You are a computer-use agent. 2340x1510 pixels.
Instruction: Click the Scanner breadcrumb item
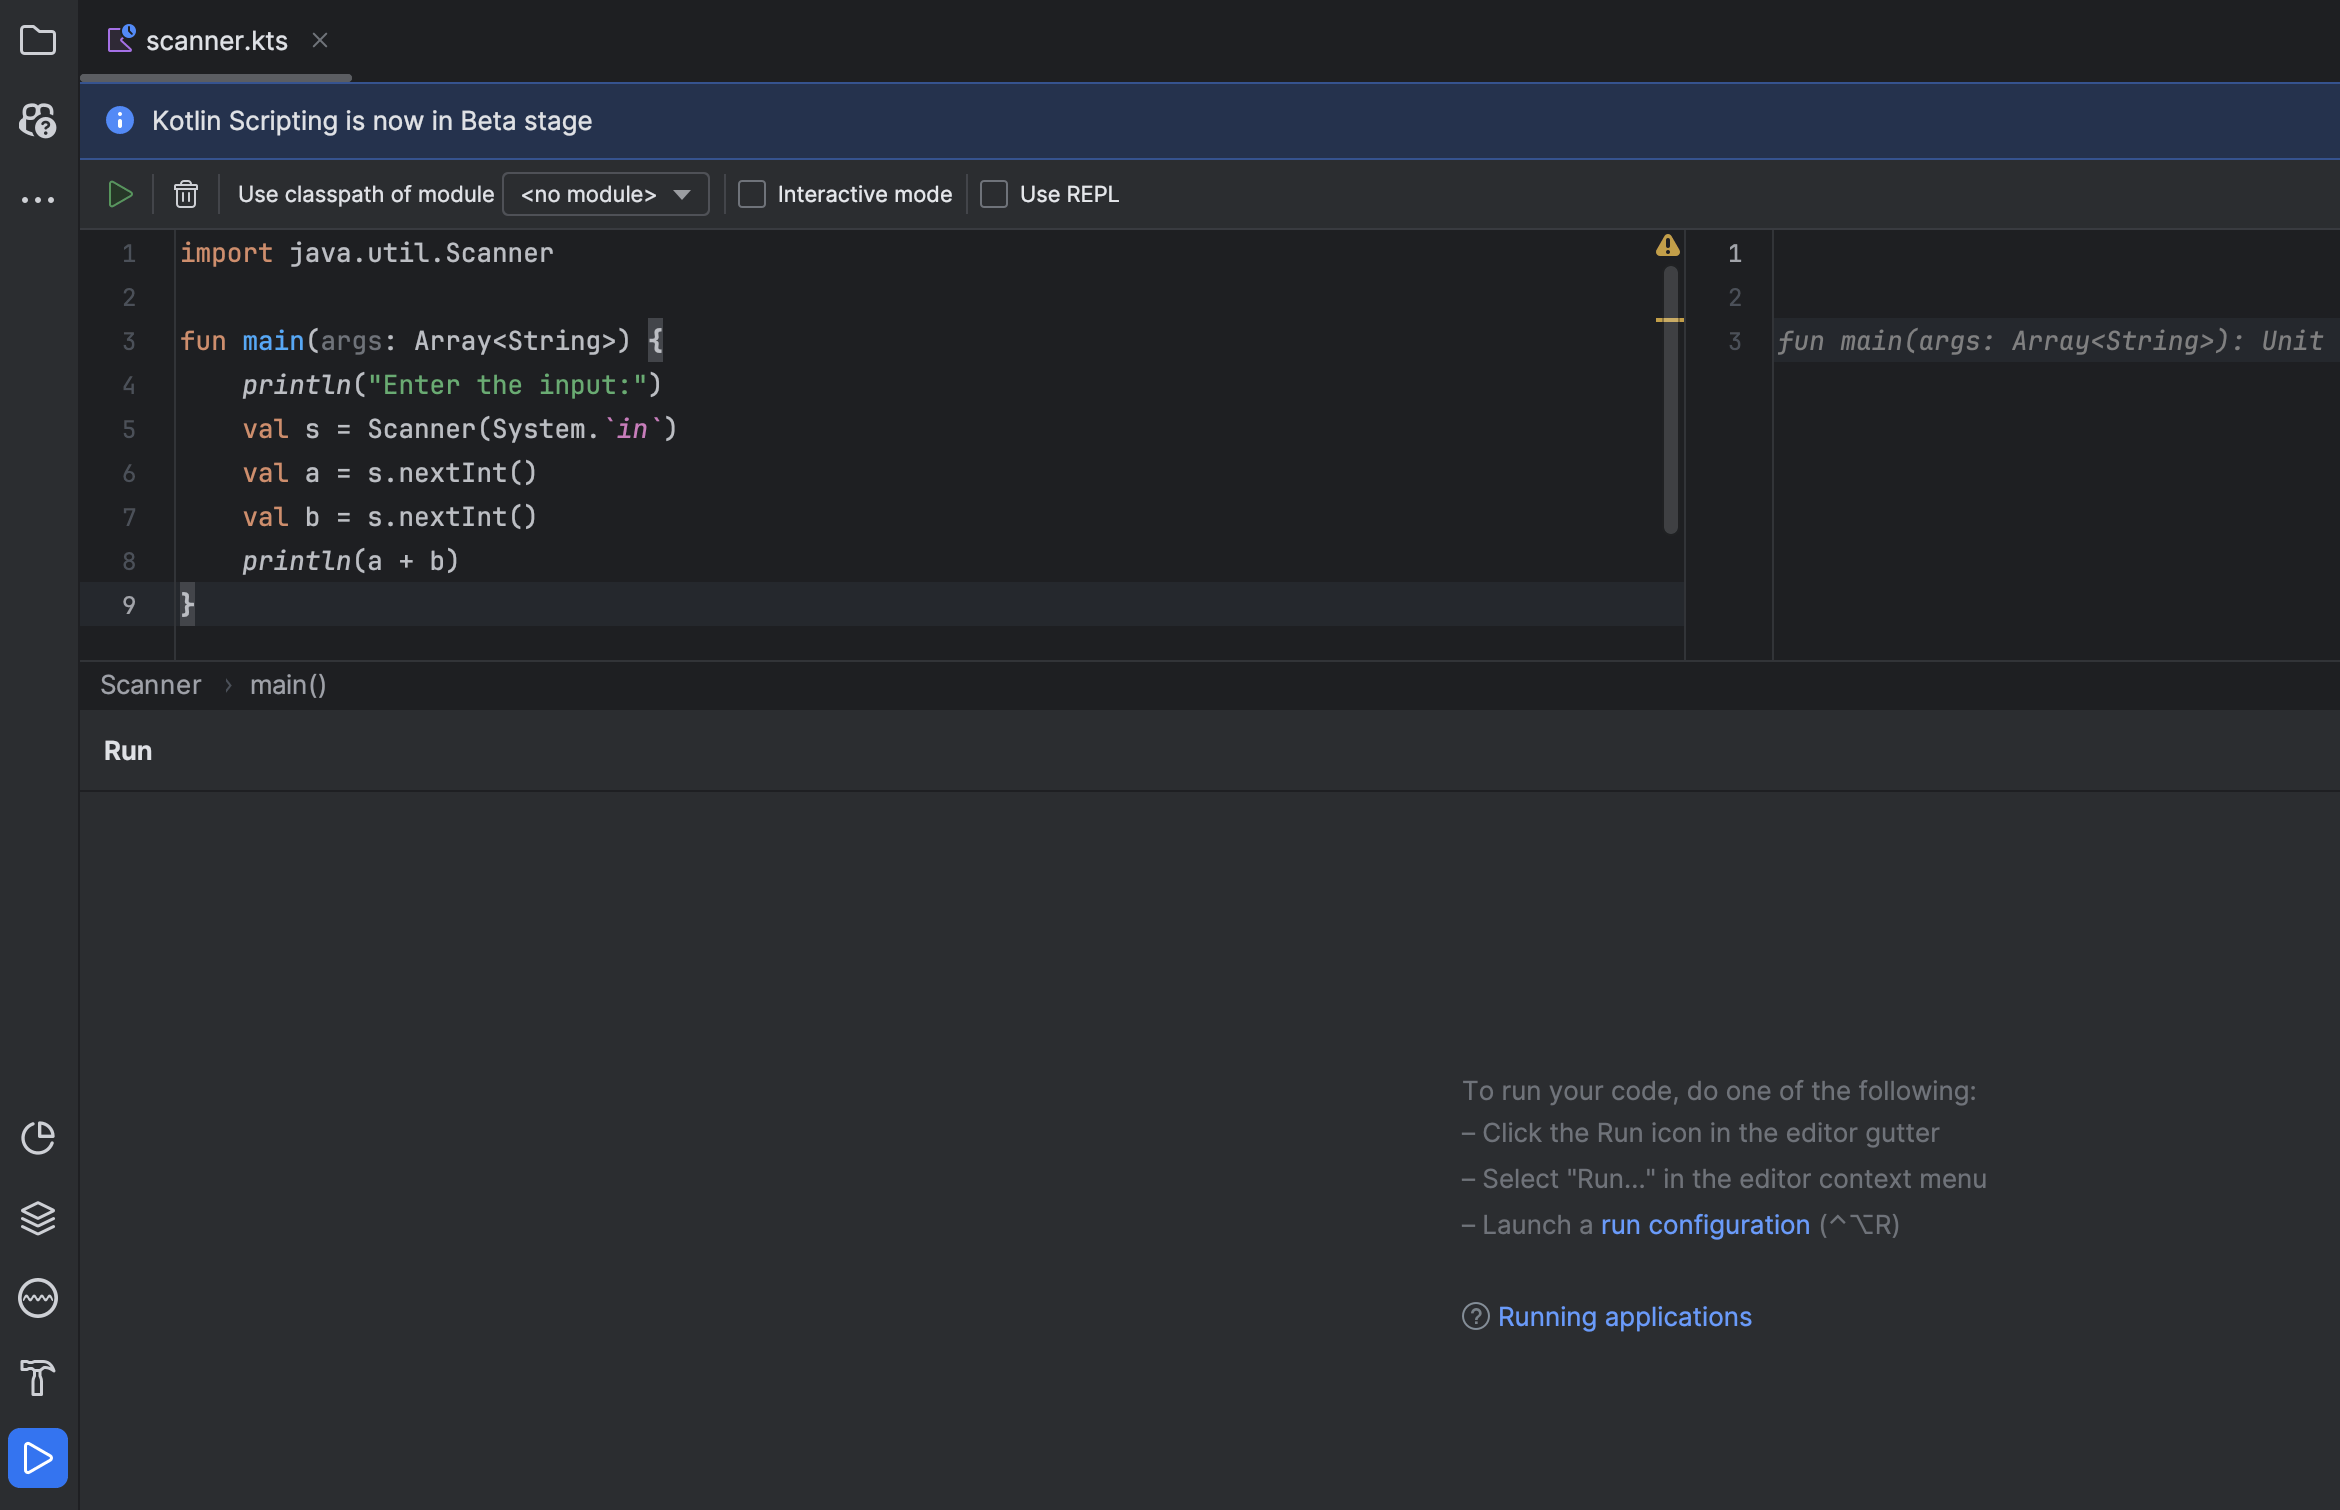(151, 685)
